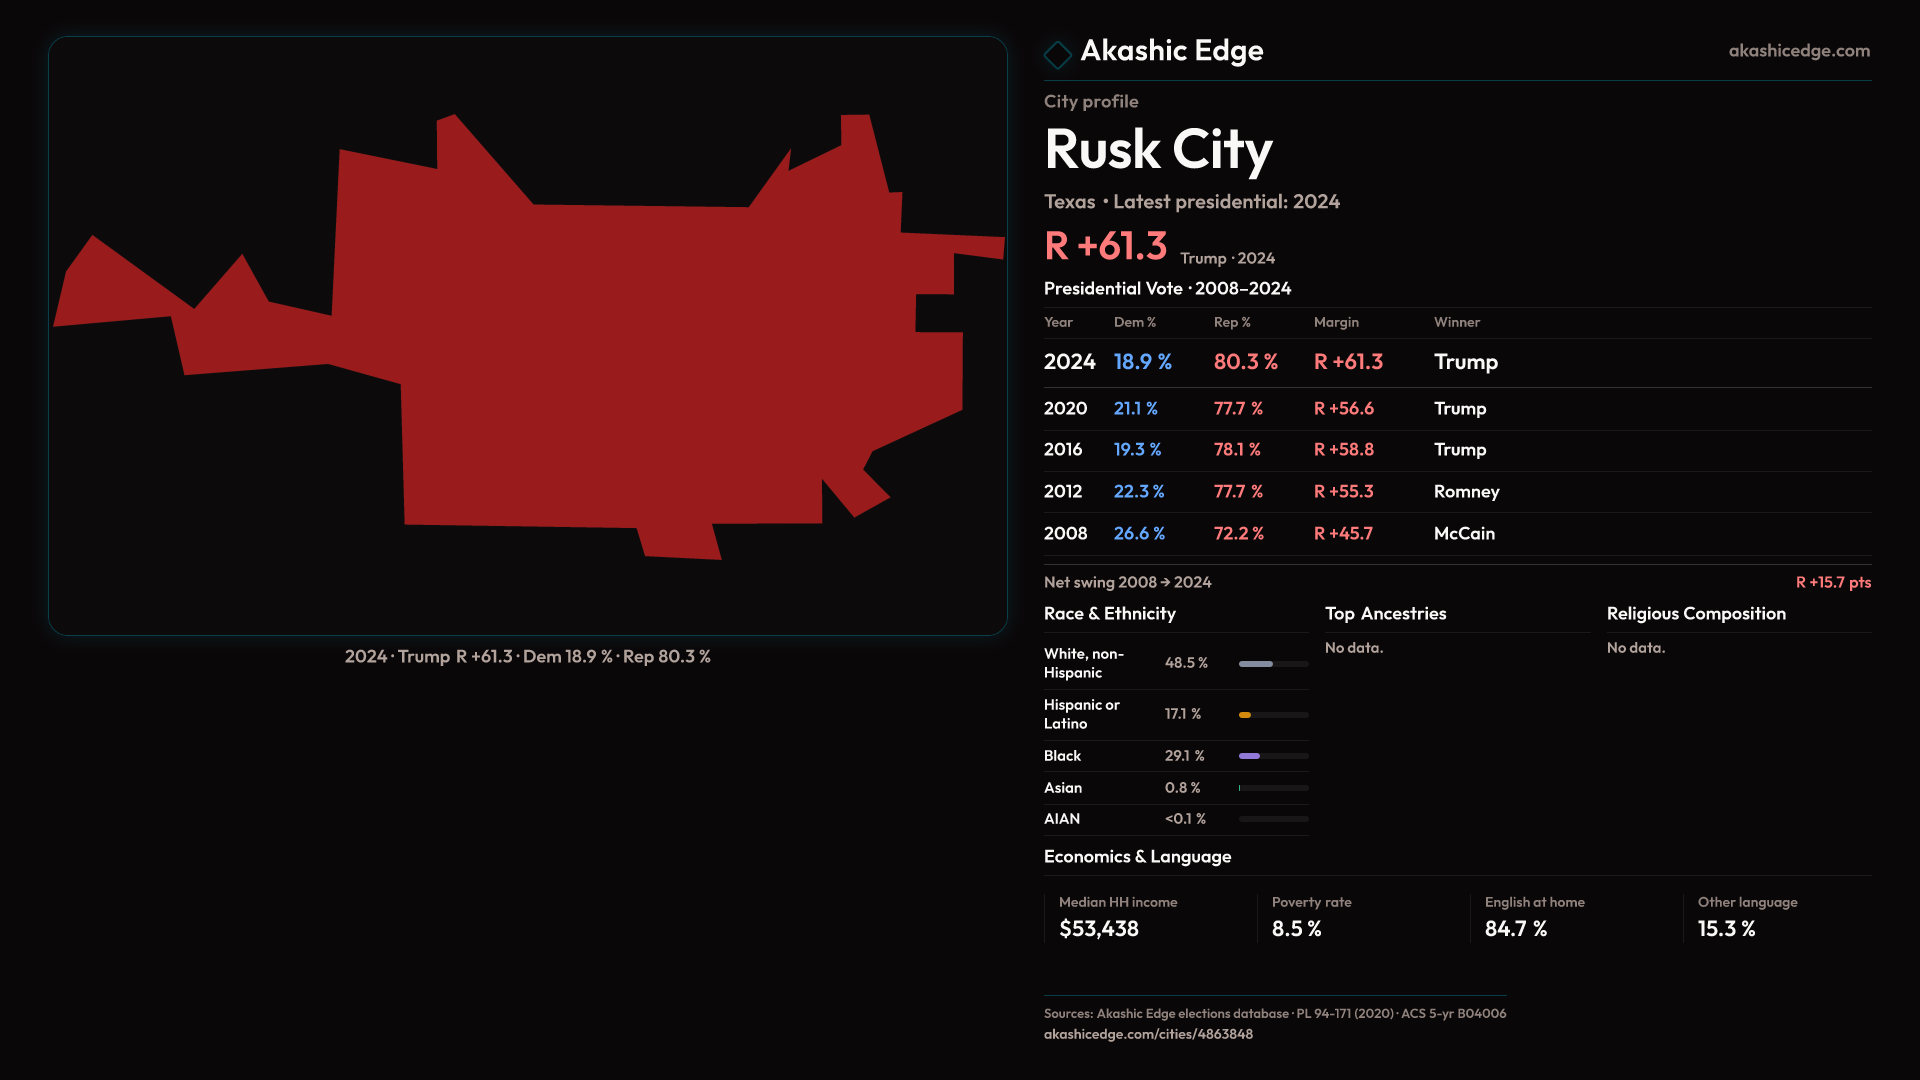Screen dimensions: 1920x1080
Task: Click the Hispanic or Latino orange bar
Action: click(x=1246, y=715)
